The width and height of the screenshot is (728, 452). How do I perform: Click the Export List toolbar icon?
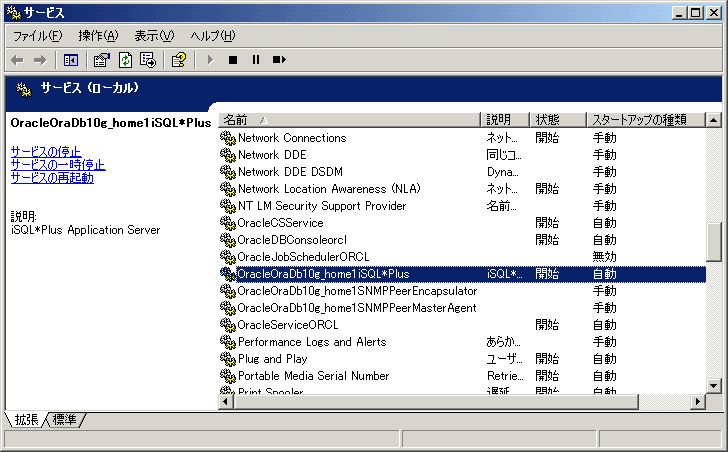tap(147, 60)
